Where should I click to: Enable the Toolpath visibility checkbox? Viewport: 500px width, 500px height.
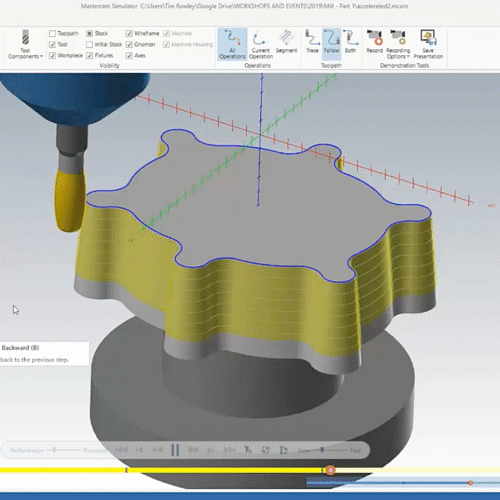52,33
